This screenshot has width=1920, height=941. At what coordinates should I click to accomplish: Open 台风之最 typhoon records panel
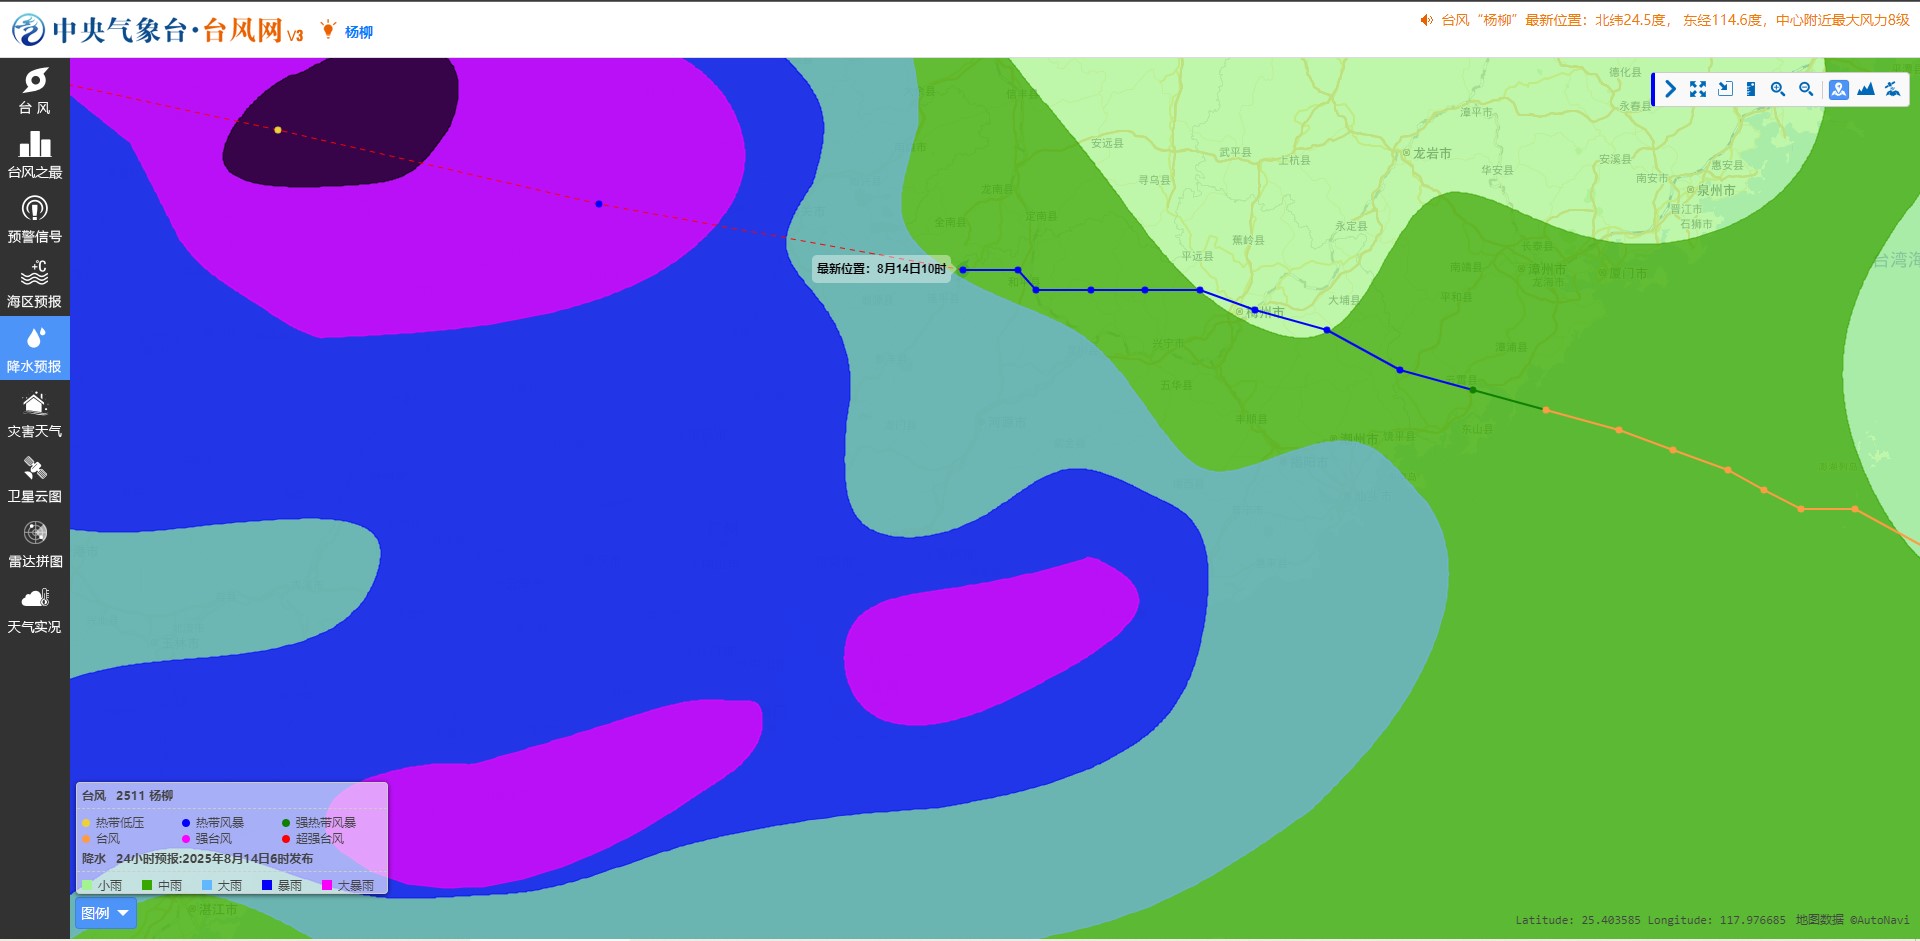point(35,156)
